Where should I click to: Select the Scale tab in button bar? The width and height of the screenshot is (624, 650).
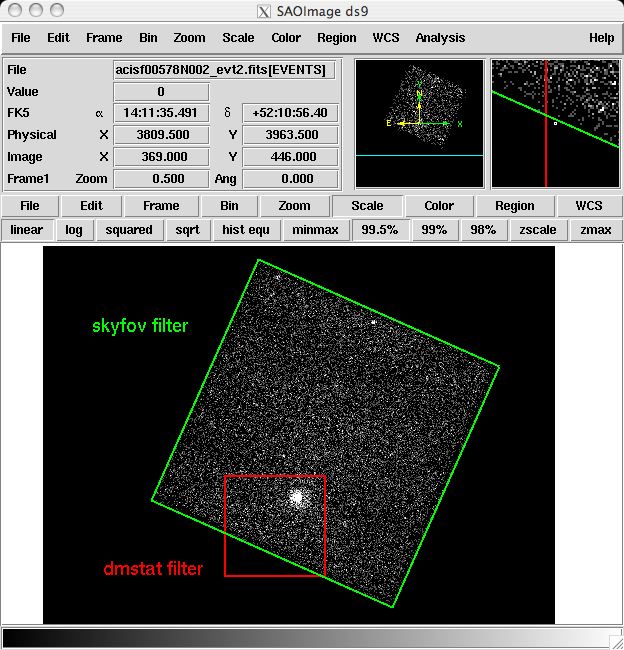point(367,206)
